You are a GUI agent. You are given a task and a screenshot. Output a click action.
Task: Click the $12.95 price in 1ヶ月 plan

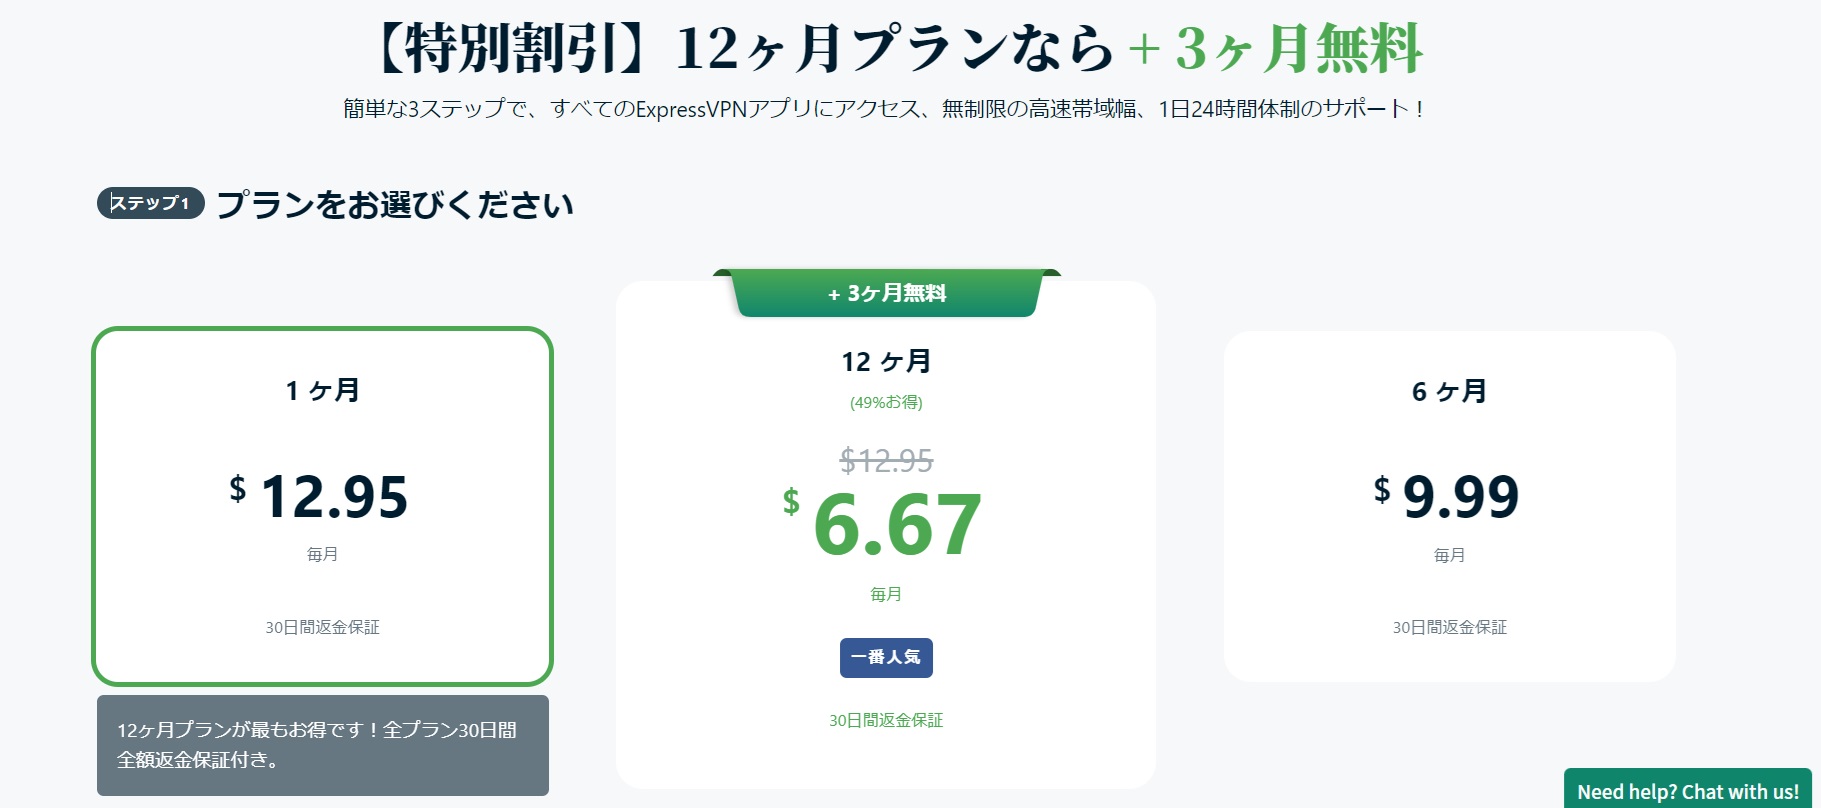pyautogui.click(x=319, y=496)
